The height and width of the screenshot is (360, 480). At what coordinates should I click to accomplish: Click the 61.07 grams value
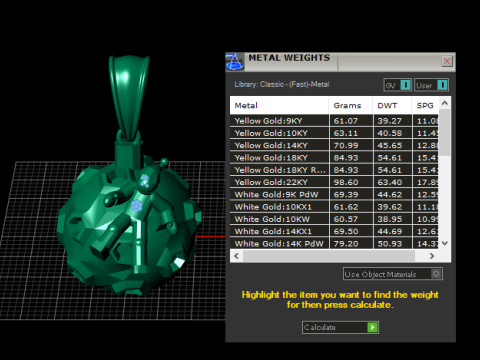point(346,121)
